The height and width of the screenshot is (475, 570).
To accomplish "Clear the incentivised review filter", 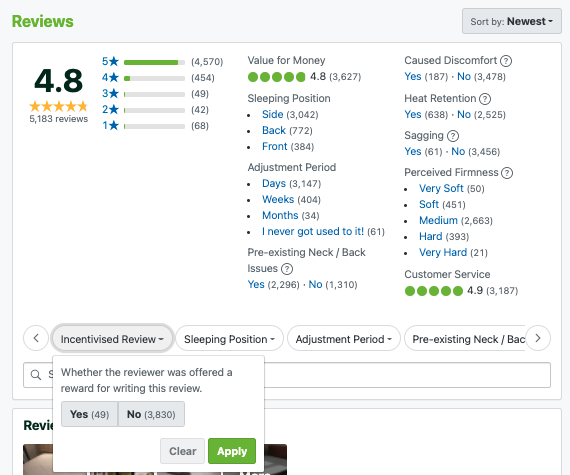I will point(182,451).
